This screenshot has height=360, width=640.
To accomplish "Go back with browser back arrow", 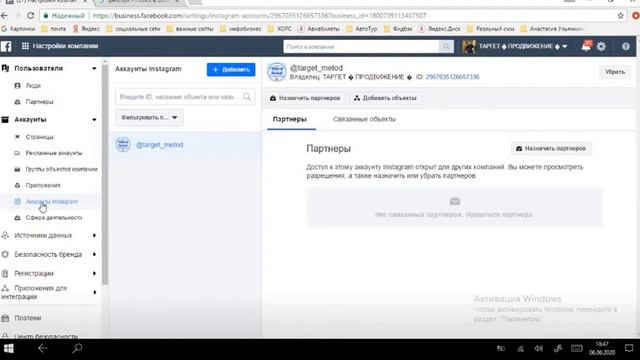I will pos(4,16).
